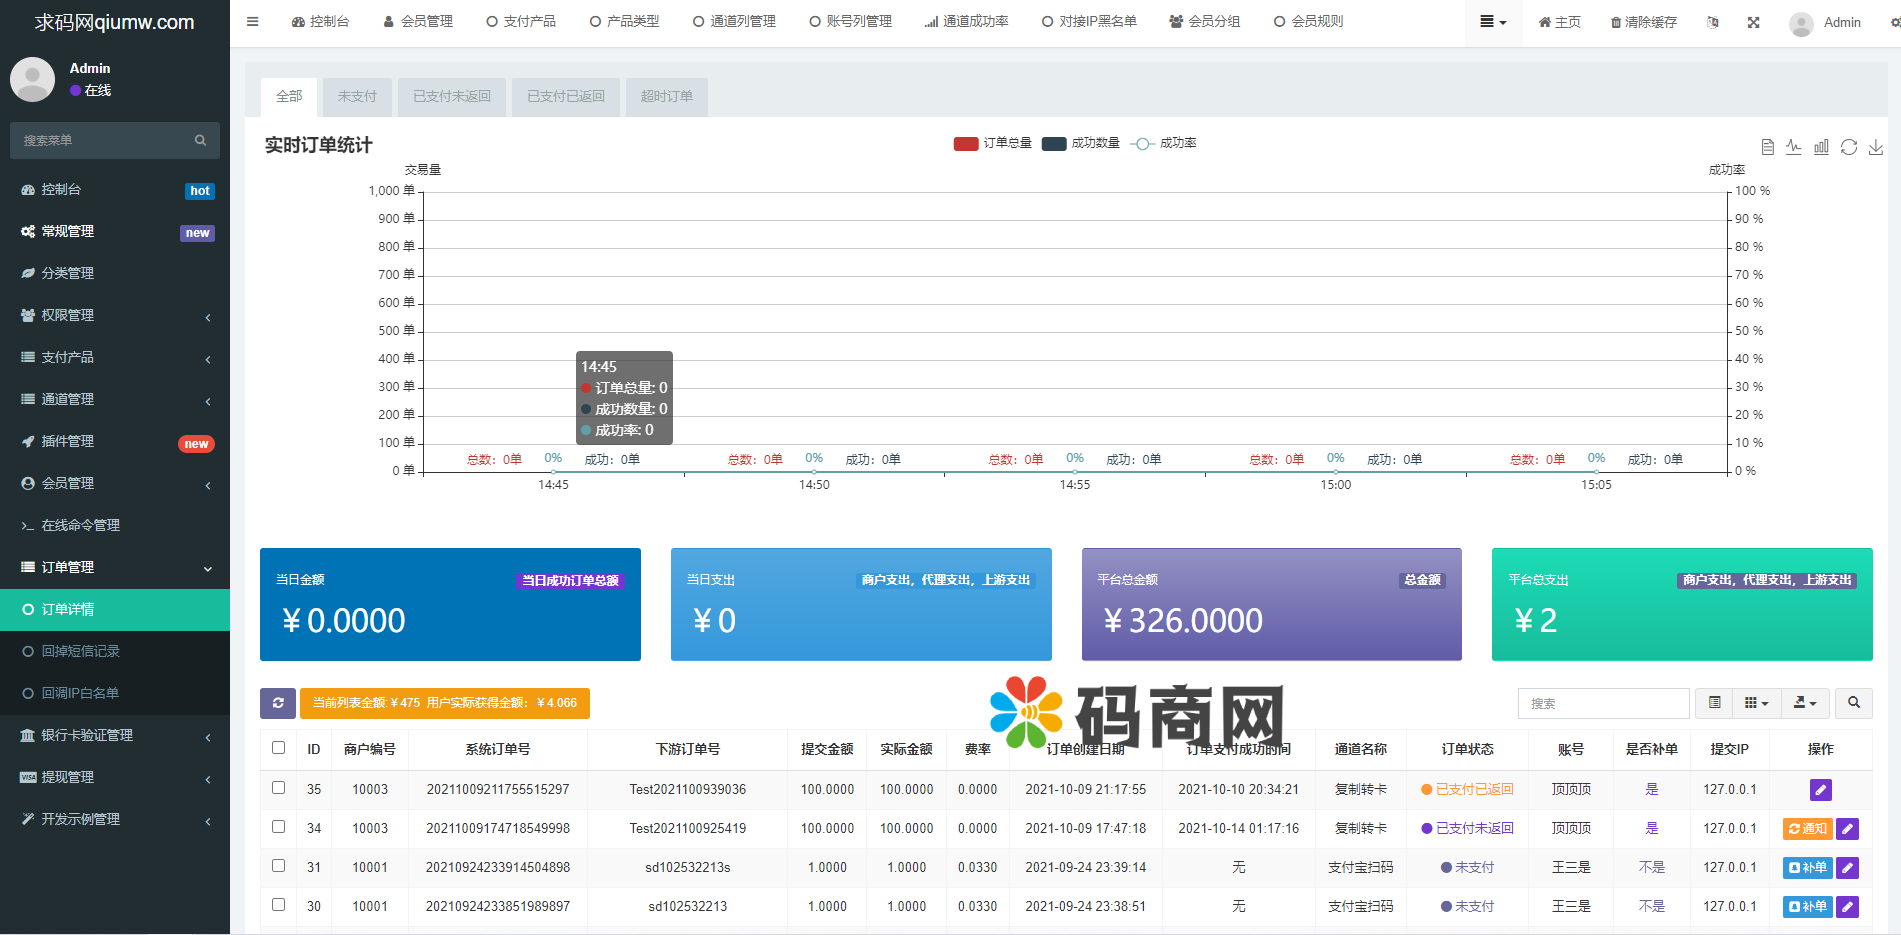This screenshot has width=1901, height=935.
Task: Open the export dropdown in table toolbar
Action: pos(1804,703)
